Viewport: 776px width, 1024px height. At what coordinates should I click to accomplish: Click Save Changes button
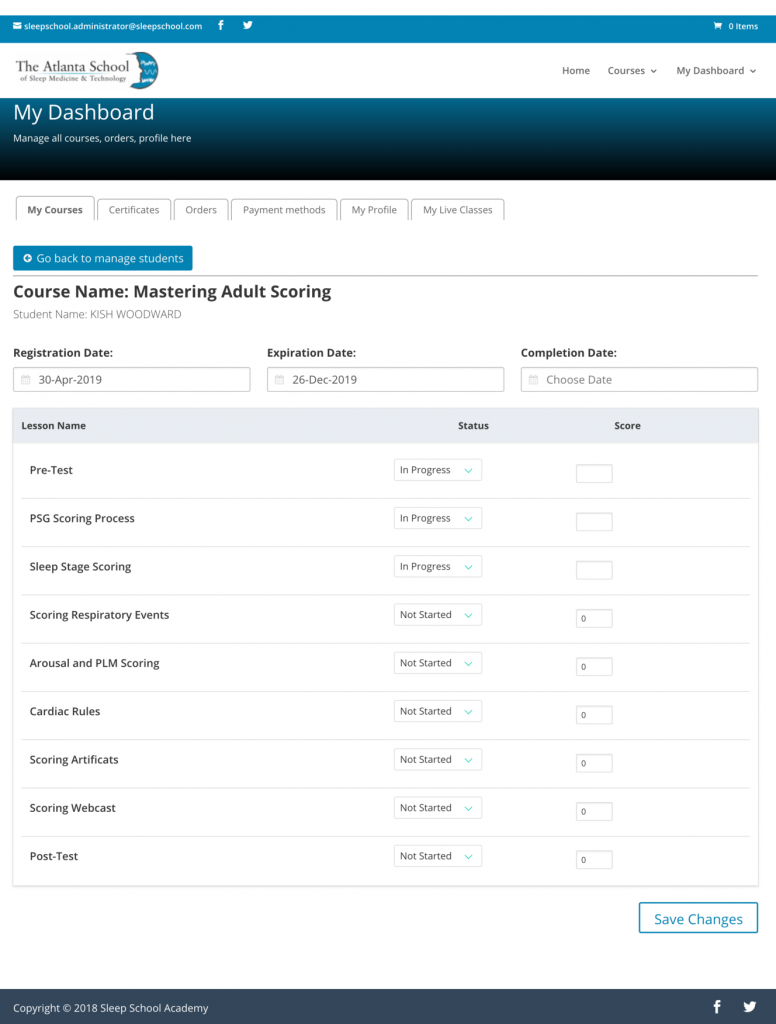point(698,919)
